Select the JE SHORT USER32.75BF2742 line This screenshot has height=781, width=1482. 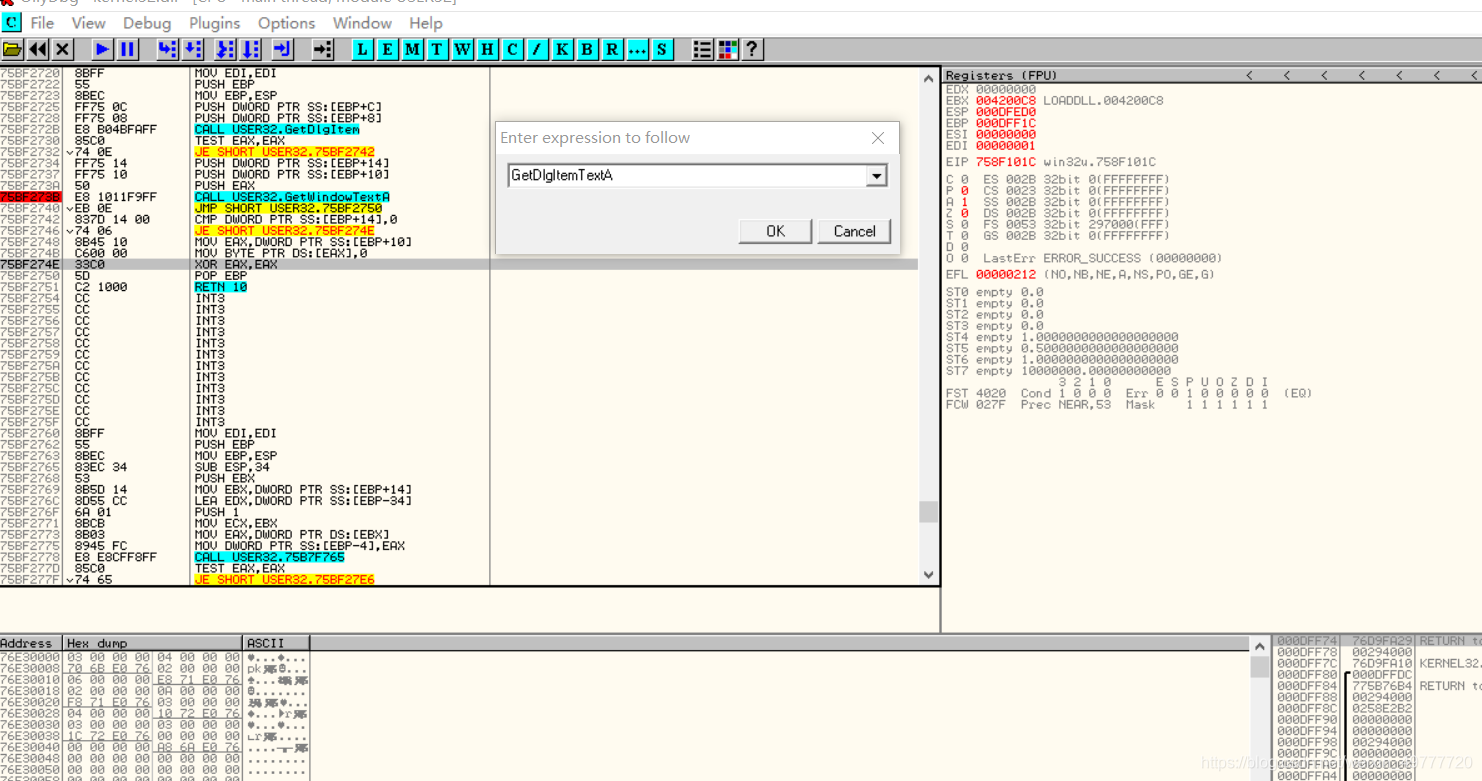click(284, 152)
